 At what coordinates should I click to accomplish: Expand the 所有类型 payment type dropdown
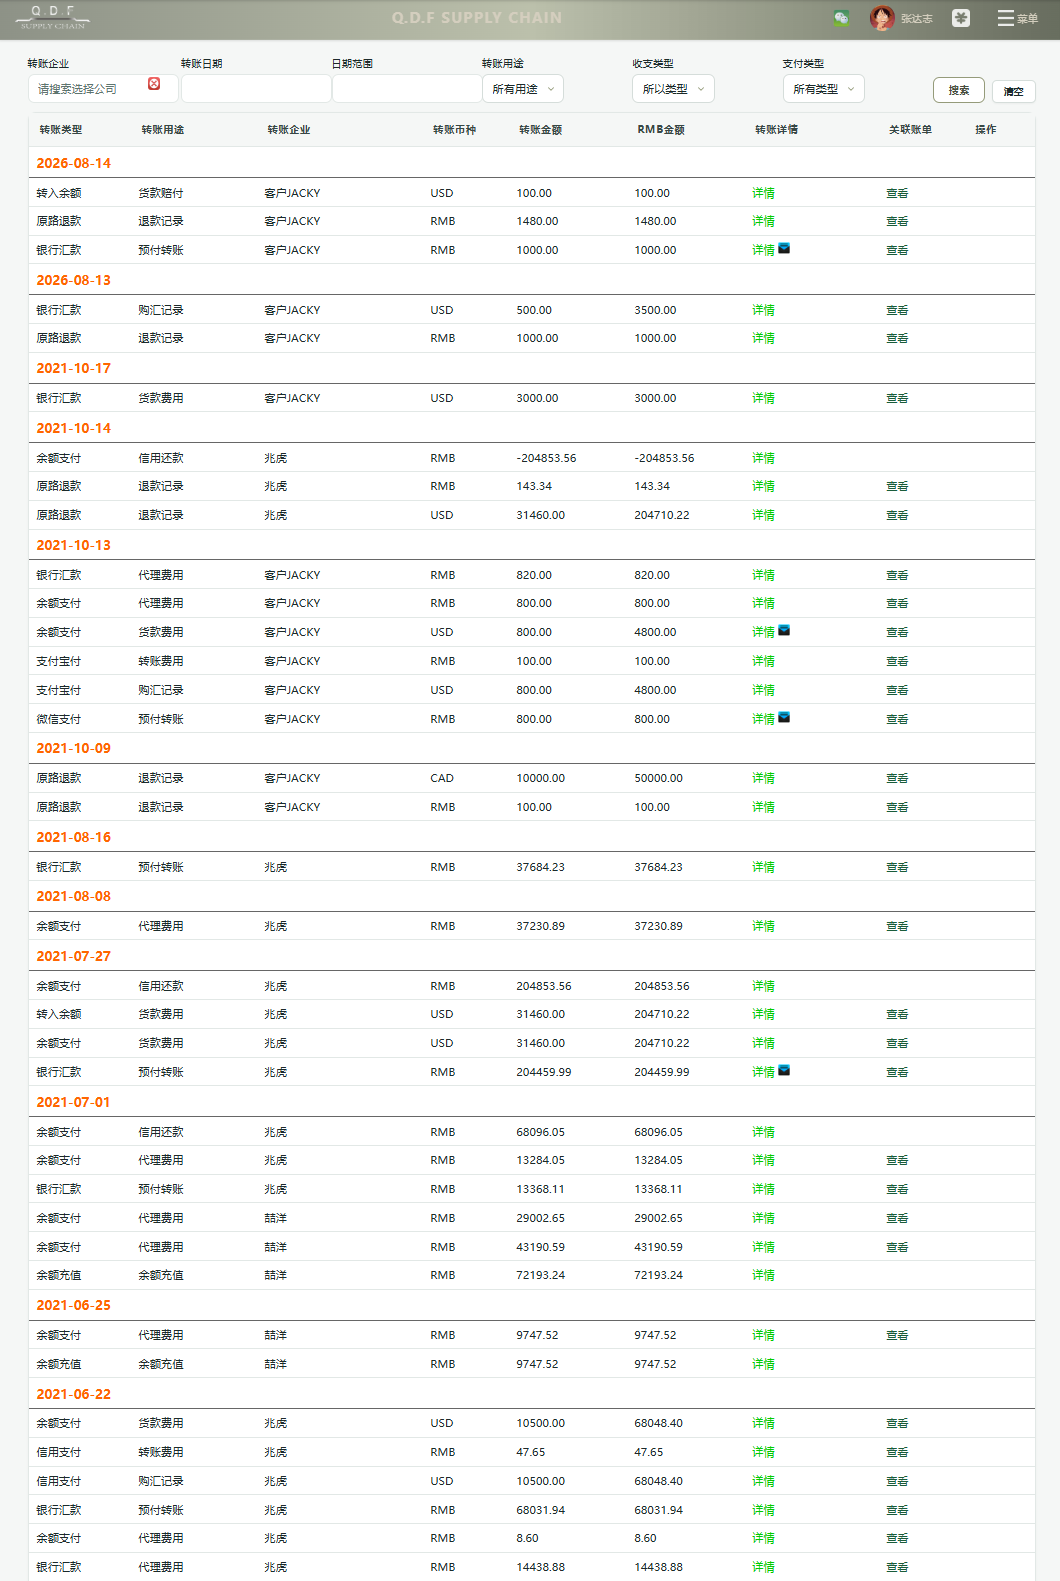[824, 89]
